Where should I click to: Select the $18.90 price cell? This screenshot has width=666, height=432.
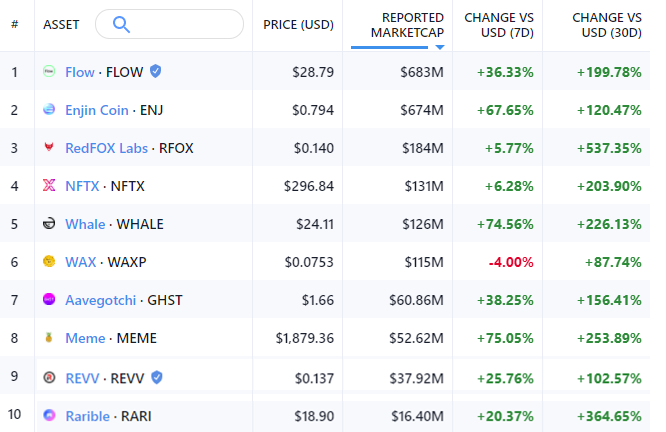coord(314,416)
